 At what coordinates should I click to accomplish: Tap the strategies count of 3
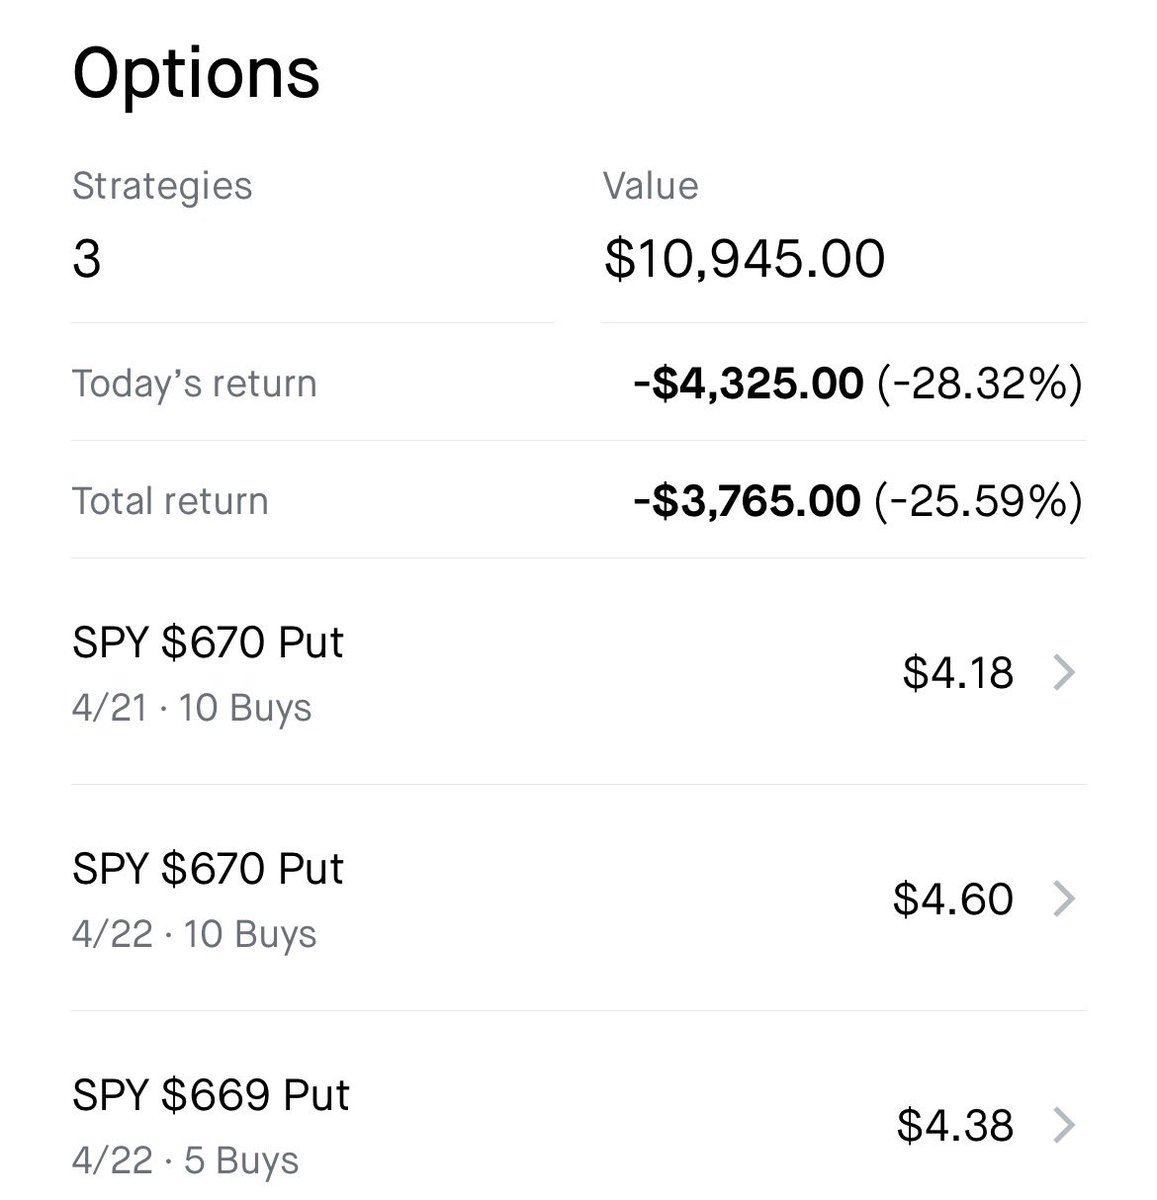(87, 259)
